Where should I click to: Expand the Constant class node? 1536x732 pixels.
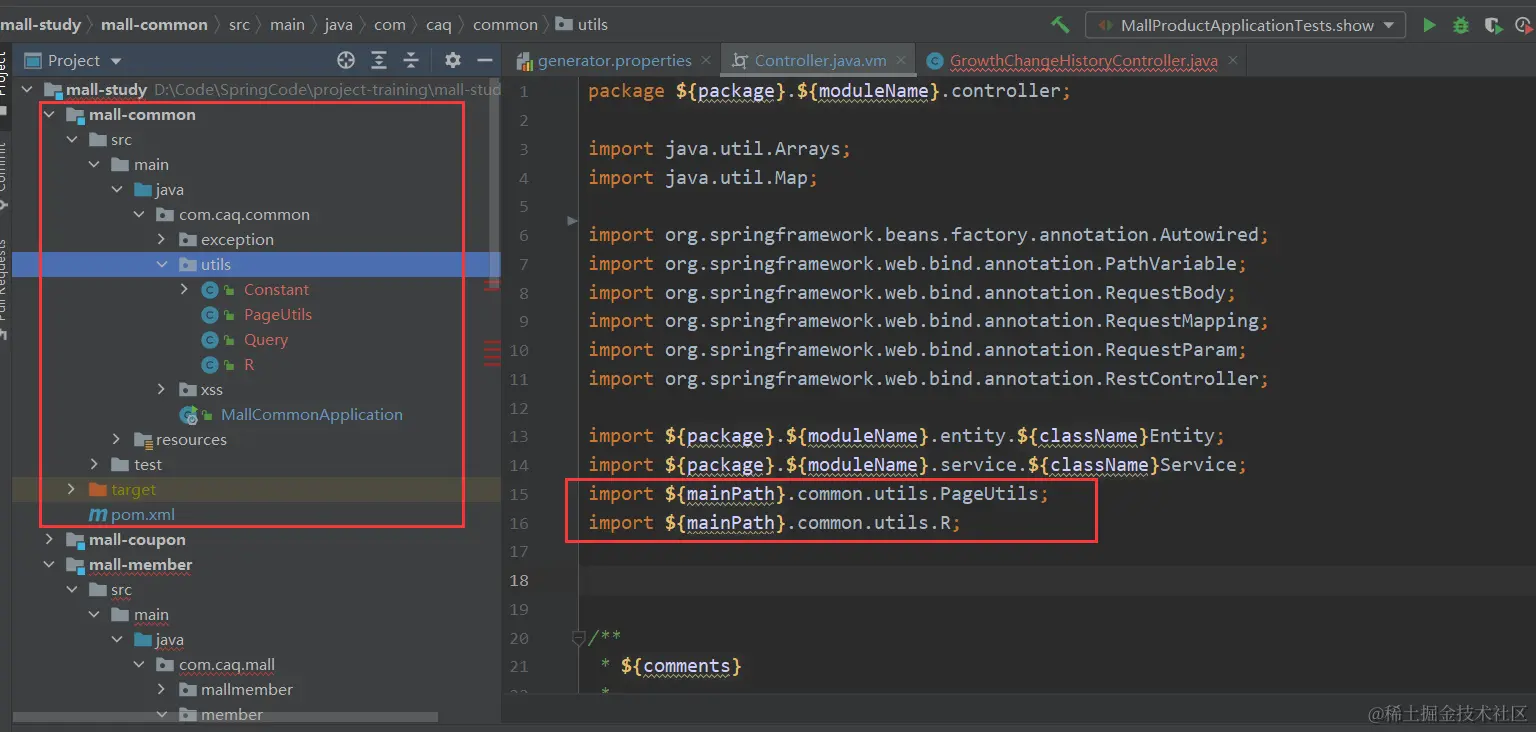(184, 290)
